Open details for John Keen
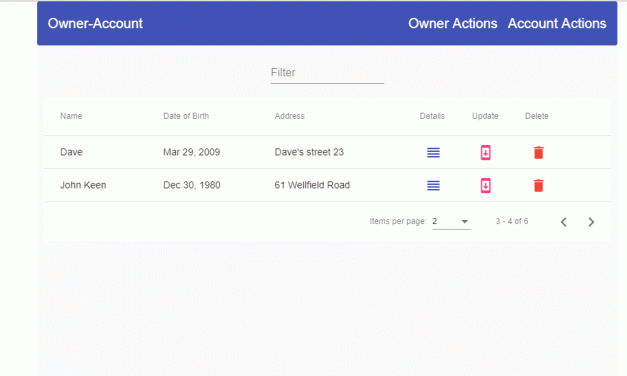The width and height of the screenshot is (627, 376). [433, 186]
